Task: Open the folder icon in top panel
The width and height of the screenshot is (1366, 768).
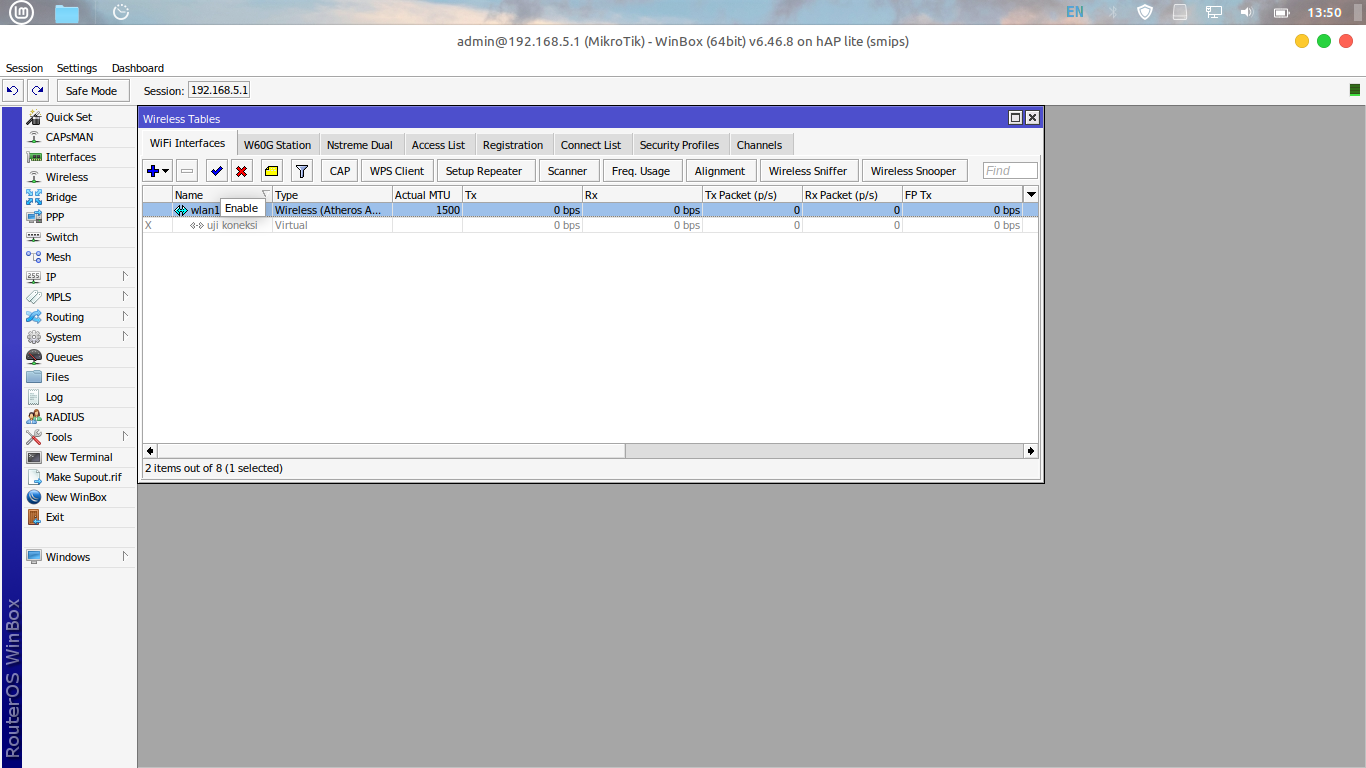Action: pyautogui.click(x=67, y=13)
